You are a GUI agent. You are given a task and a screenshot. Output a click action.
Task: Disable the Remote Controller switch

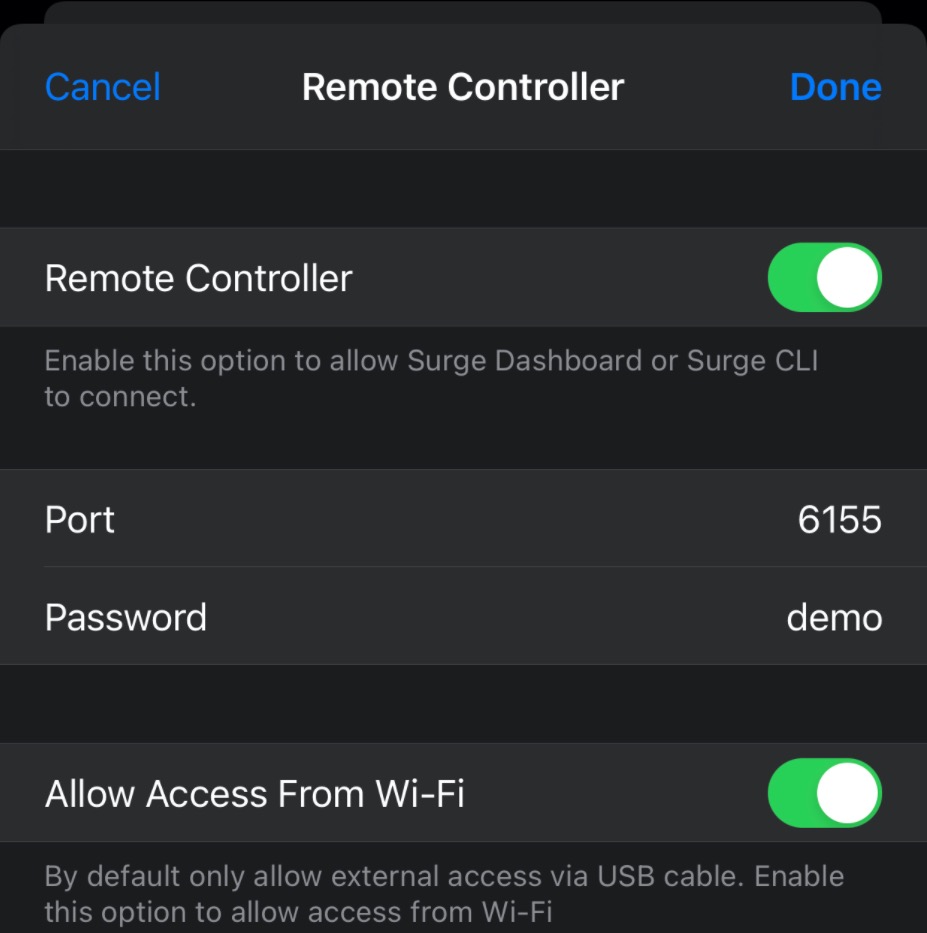tap(825, 277)
